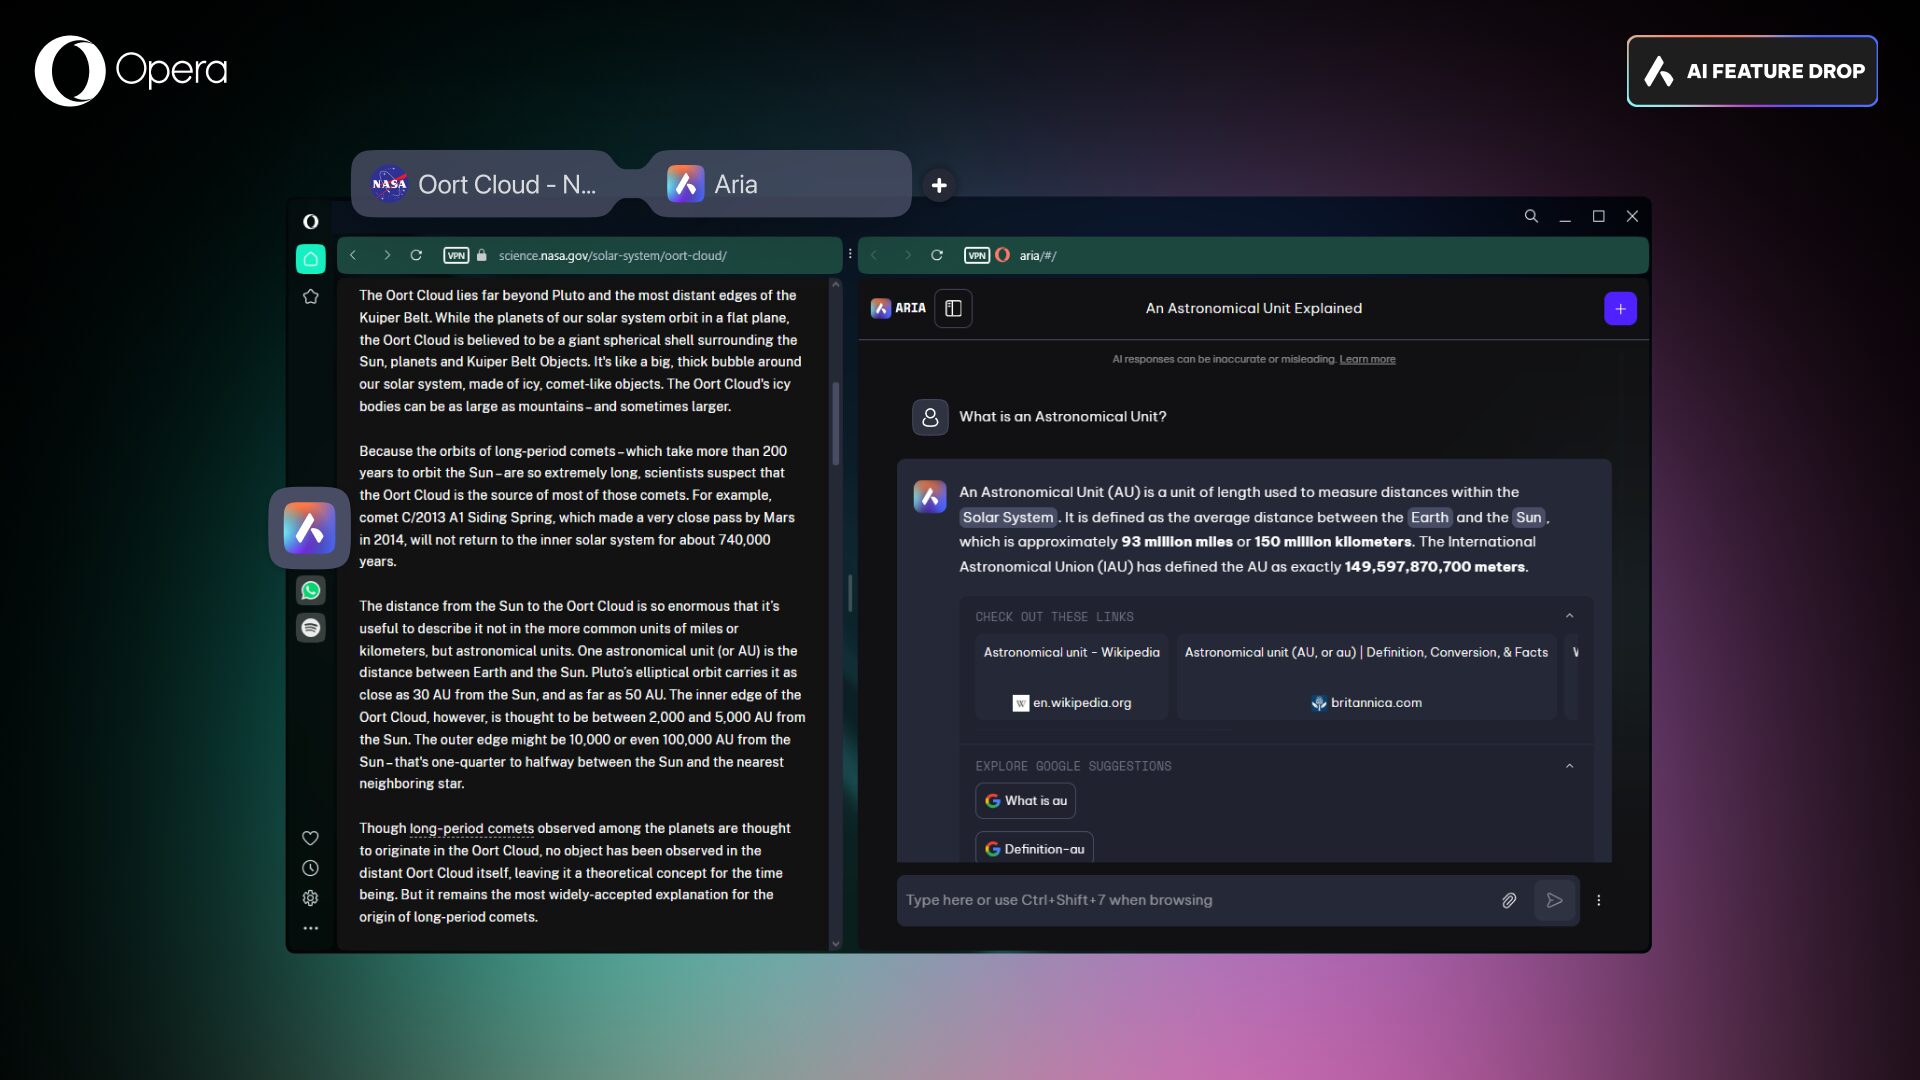The image size is (1920, 1080).
Task: Click the Settings gear icon in sidebar
Action: [309, 897]
